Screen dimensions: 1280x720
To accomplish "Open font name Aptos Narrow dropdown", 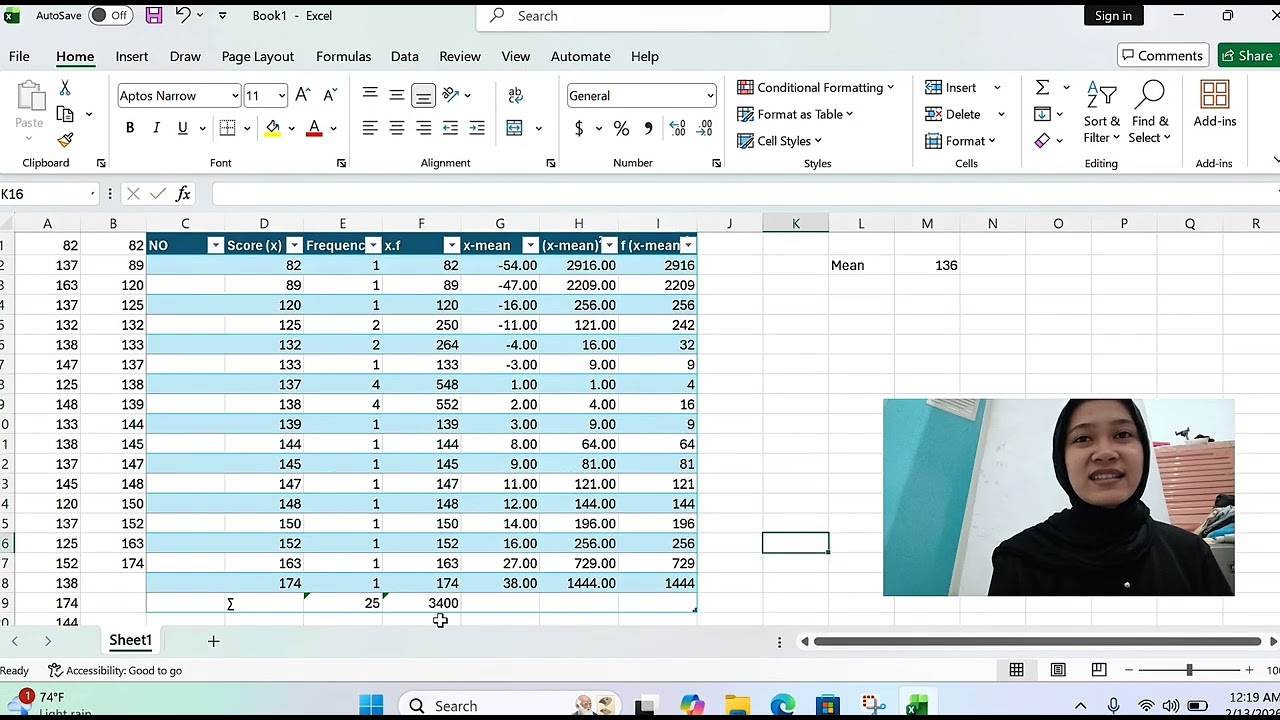I will pos(235,96).
